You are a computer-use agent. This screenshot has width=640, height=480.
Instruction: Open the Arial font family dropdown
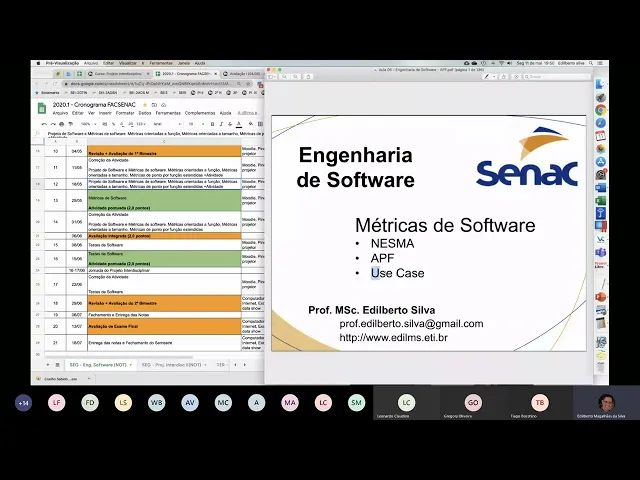click(167, 124)
